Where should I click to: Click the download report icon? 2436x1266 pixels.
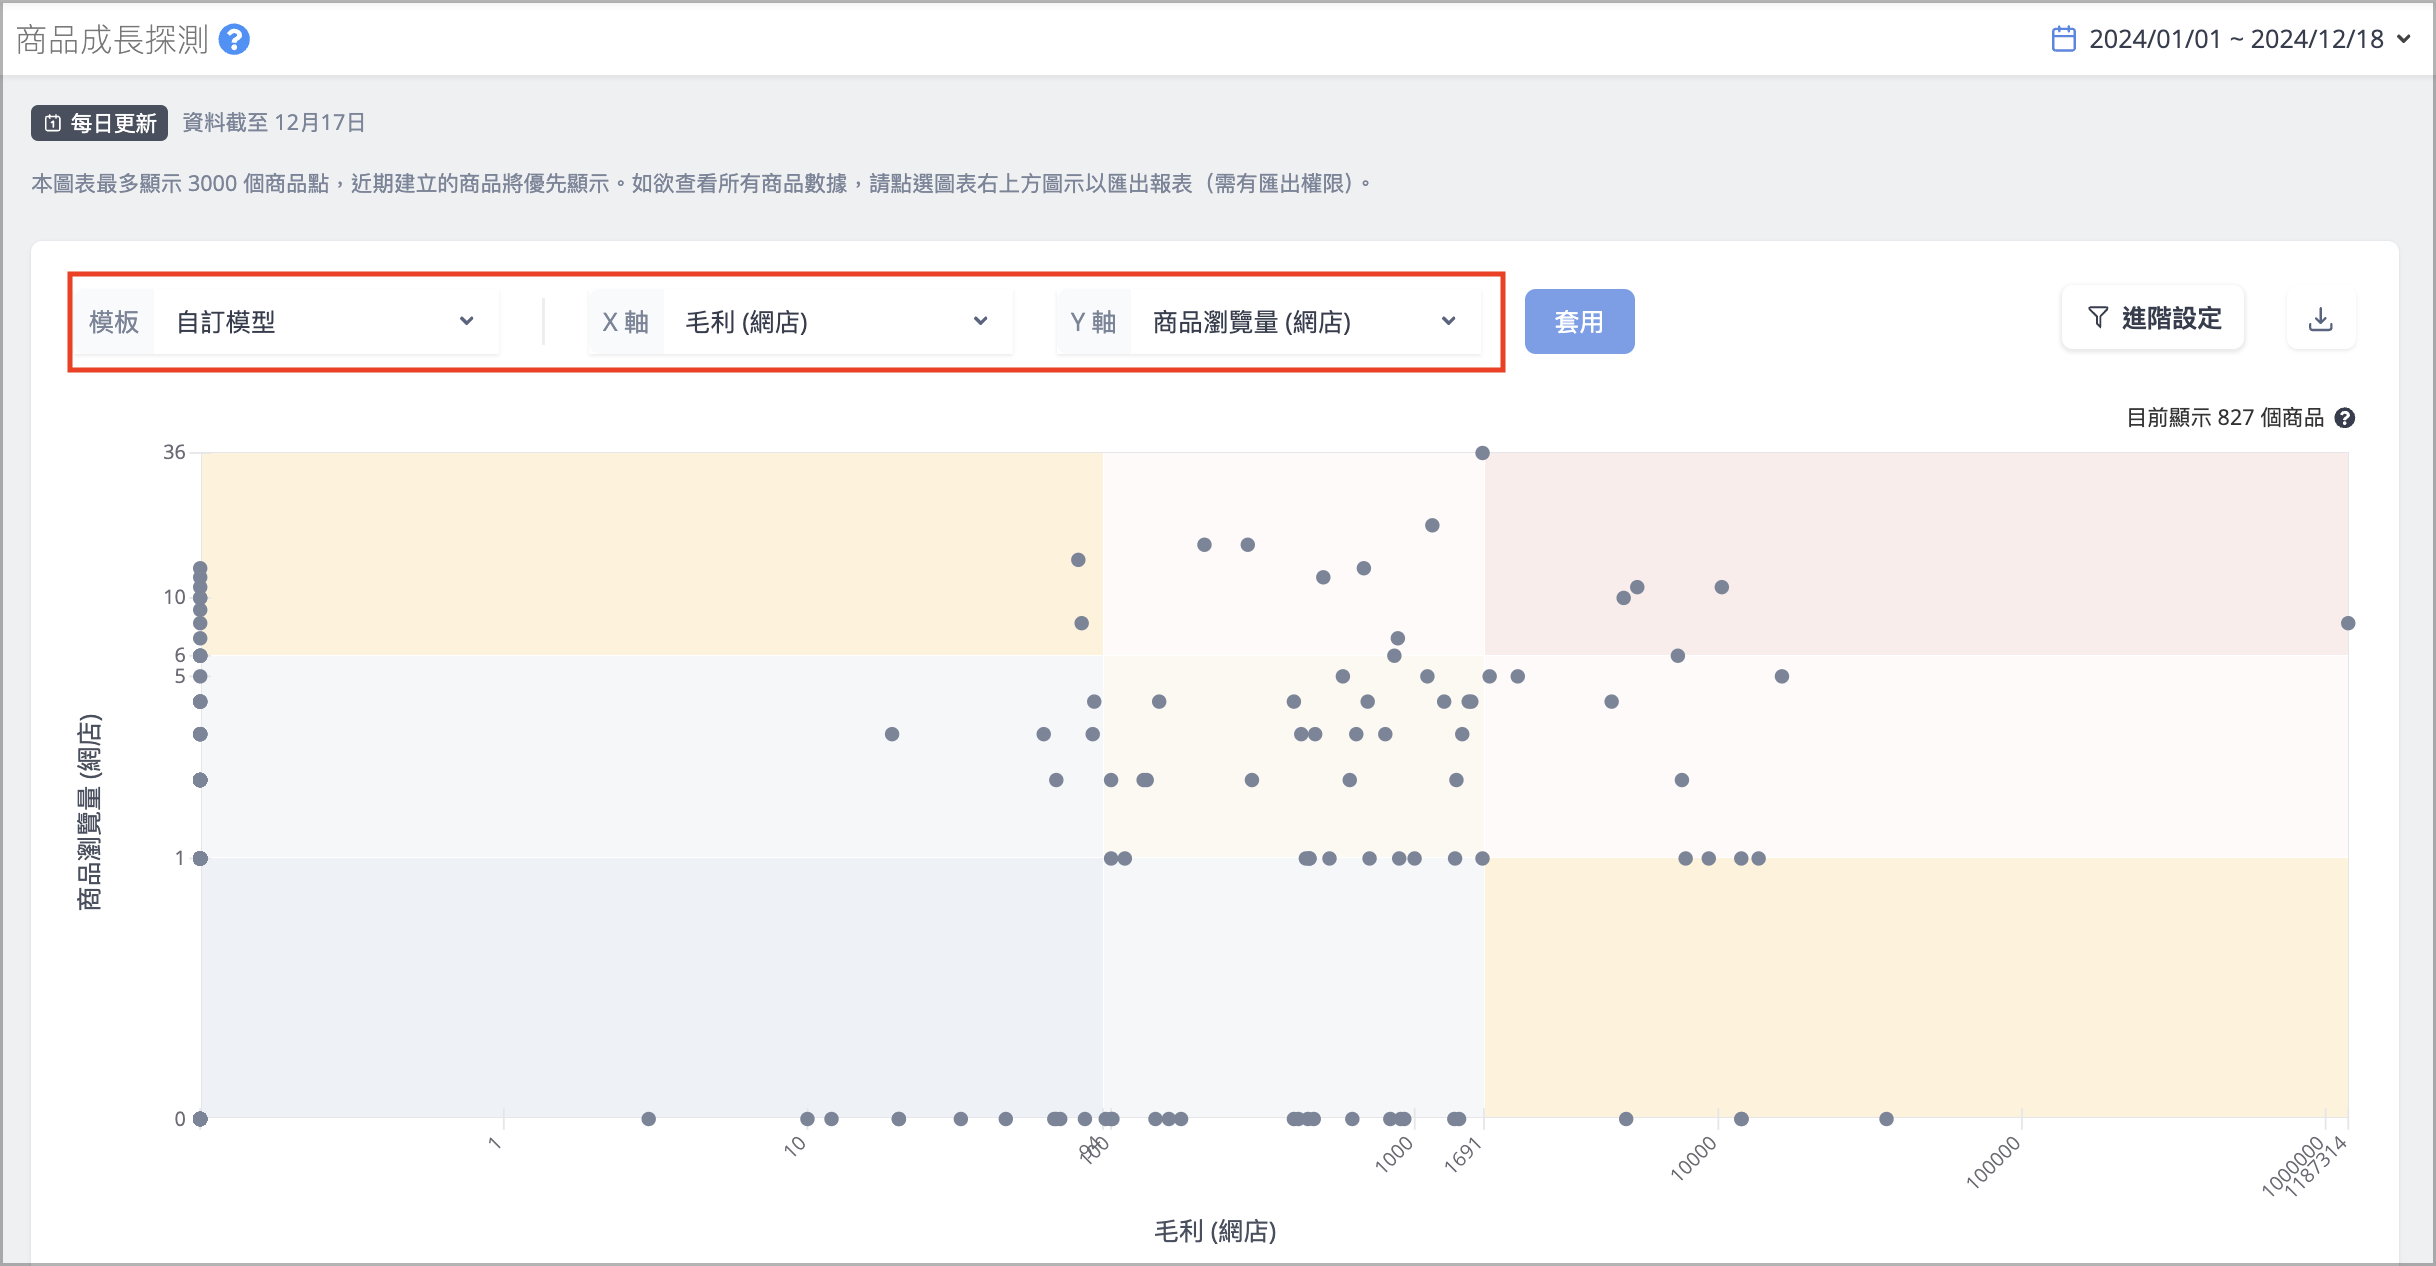click(2321, 319)
